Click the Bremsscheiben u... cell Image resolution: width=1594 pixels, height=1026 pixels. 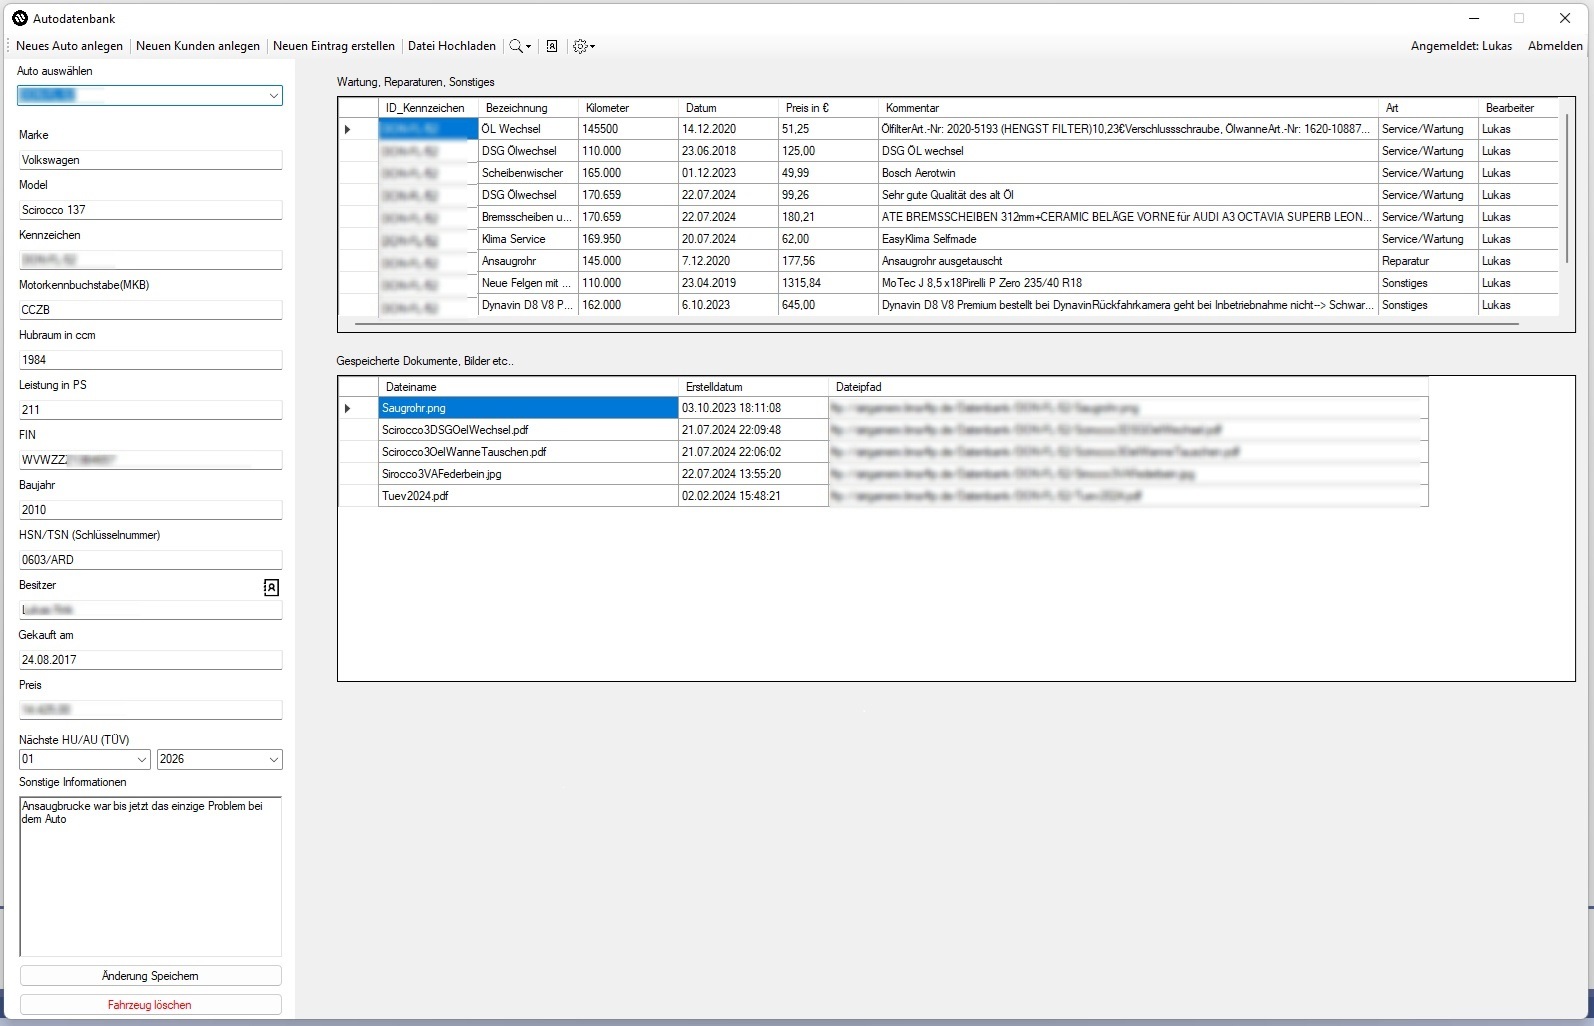[x=528, y=217]
